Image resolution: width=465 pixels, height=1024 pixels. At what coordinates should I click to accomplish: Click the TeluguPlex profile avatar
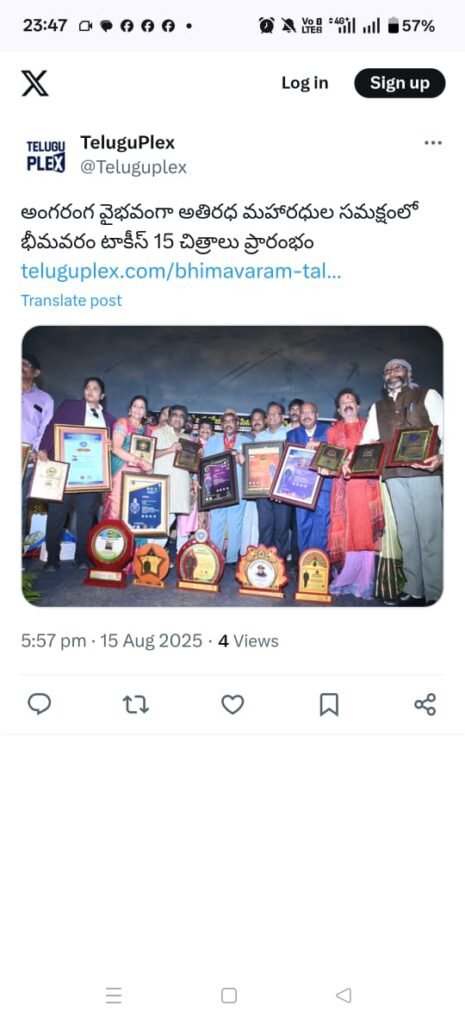[46, 155]
